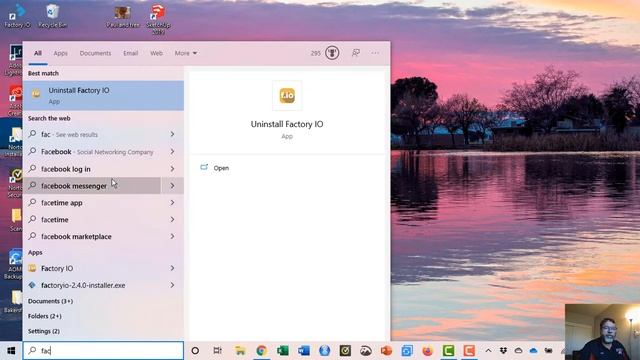Expand the 'facetime app' arrow
Screen dimensions: 640x360
(x=172, y=202)
